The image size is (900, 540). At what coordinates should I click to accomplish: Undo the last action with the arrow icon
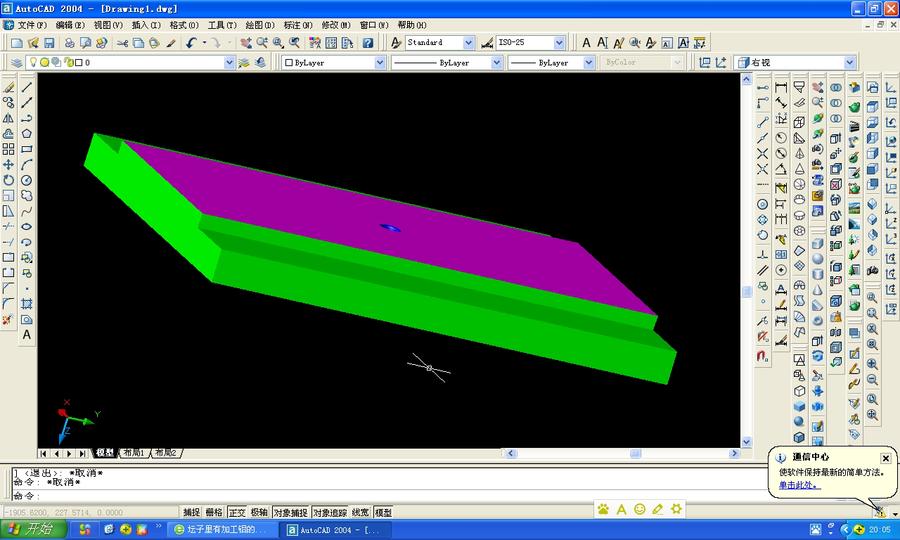tap(192, 42)
